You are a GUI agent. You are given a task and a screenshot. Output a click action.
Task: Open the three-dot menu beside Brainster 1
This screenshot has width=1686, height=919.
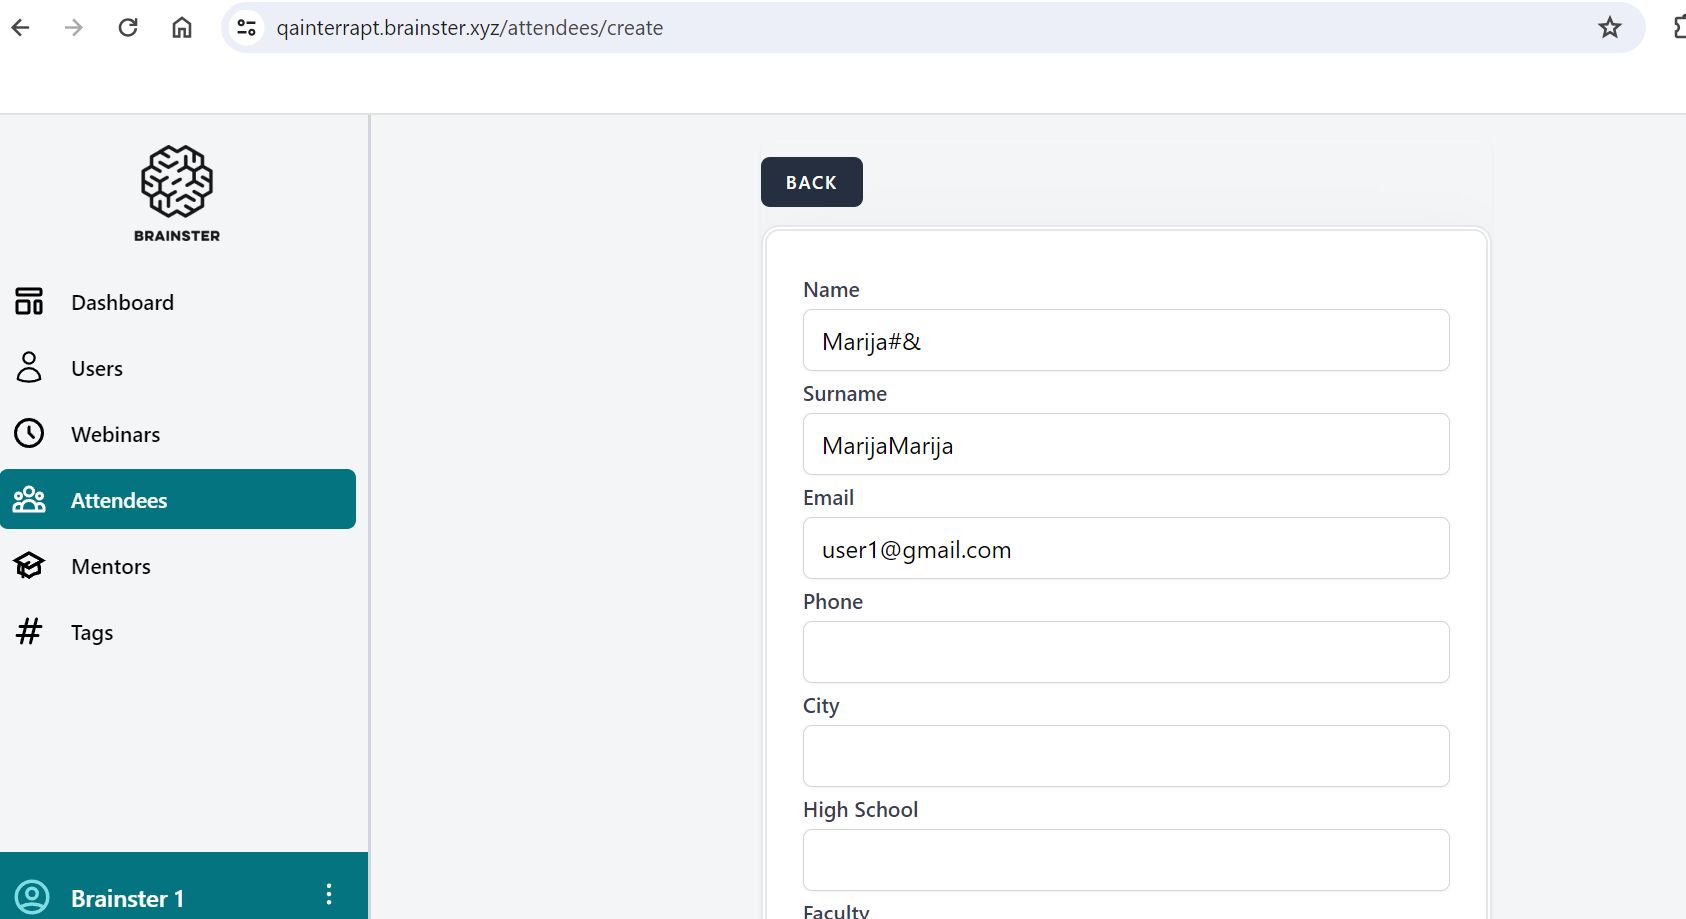coord(329,894)
